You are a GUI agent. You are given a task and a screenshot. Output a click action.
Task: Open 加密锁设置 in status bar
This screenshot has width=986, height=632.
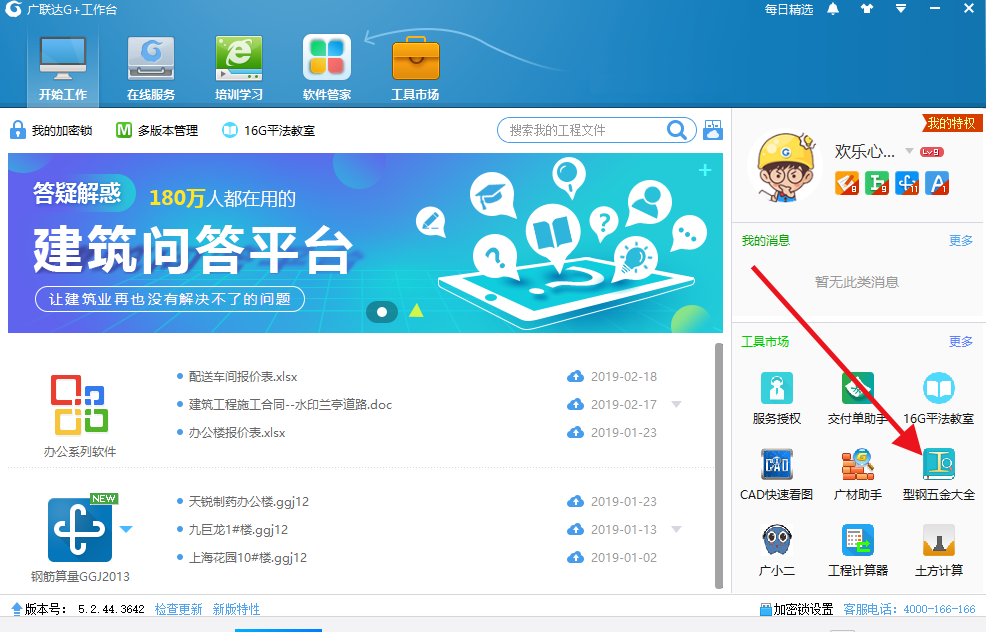(x=797, y=609)
